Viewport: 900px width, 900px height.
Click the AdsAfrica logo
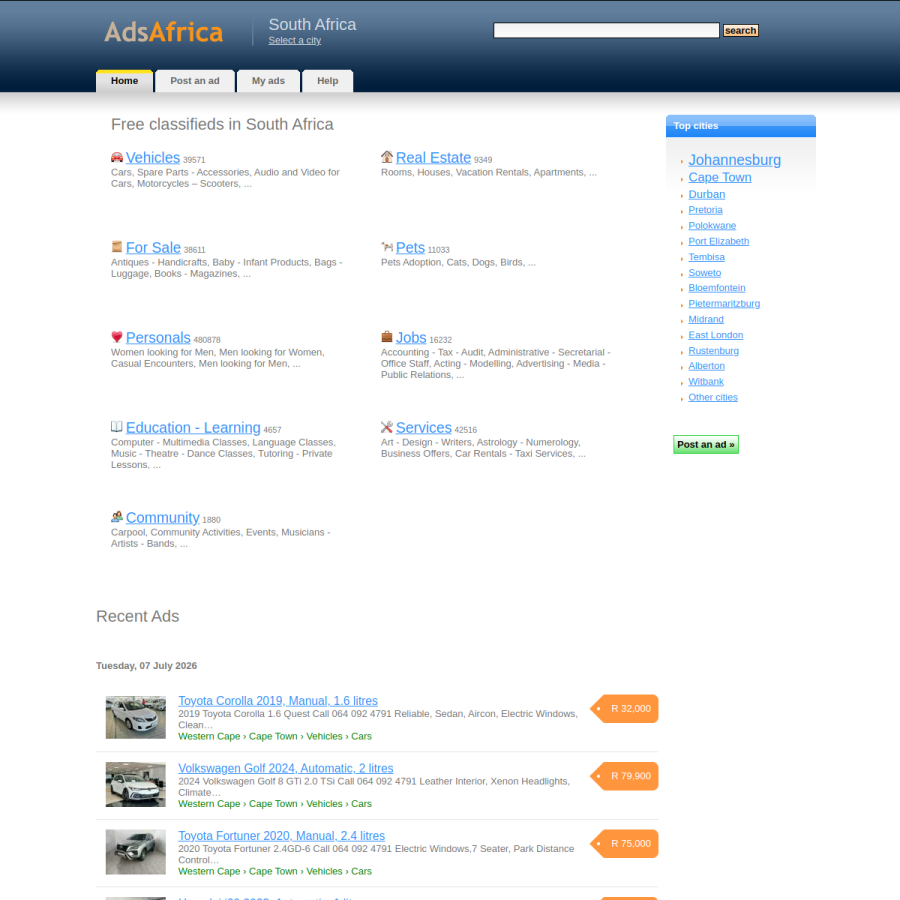pyautogui.click(x=164, y=32)
